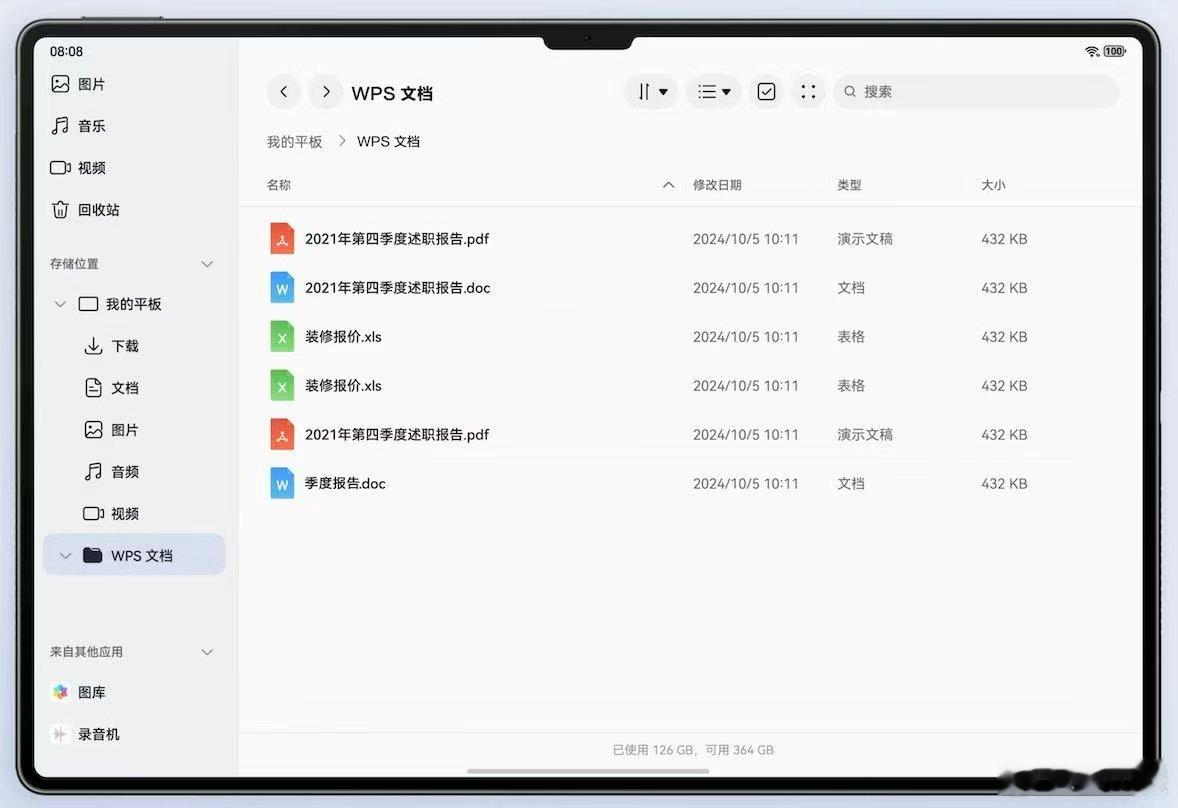Sort by 大小 column header

pyautogui.click(x=993, y=185)
